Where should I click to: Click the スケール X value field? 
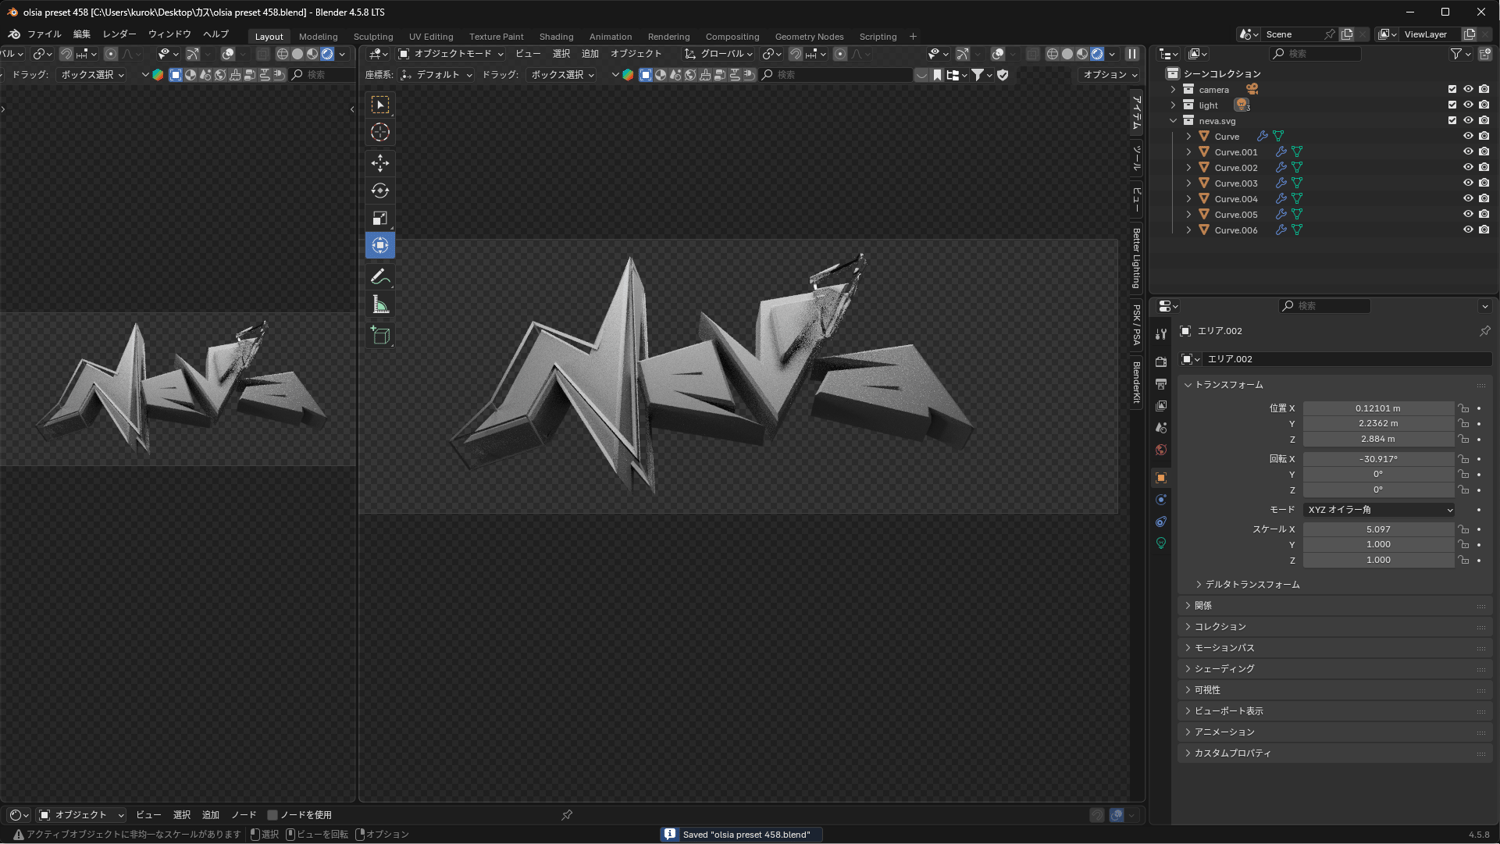pyautogui.click(x=1378, y=529)
